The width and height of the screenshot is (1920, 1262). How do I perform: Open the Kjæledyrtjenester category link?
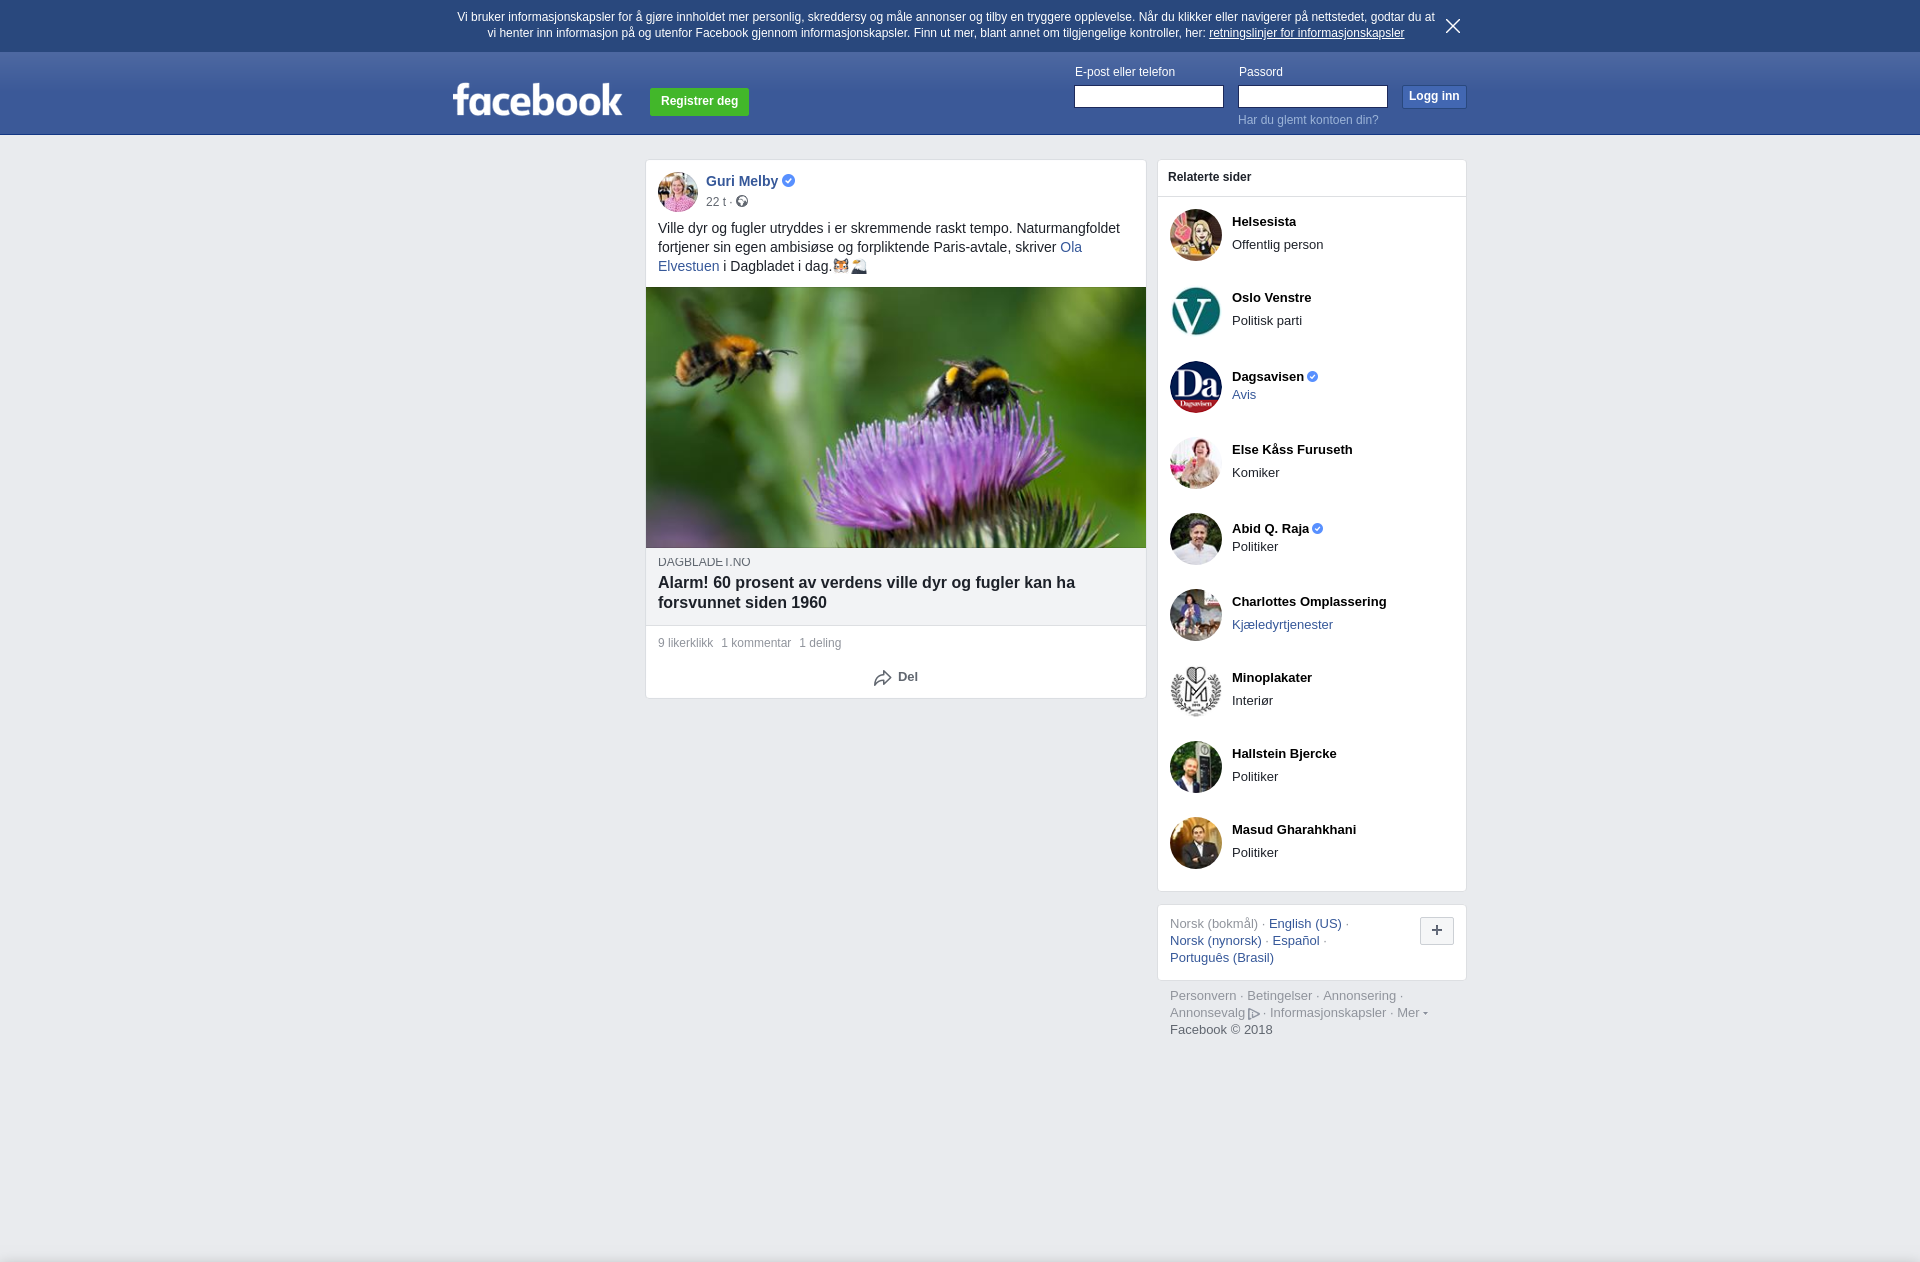[1282, 625]
